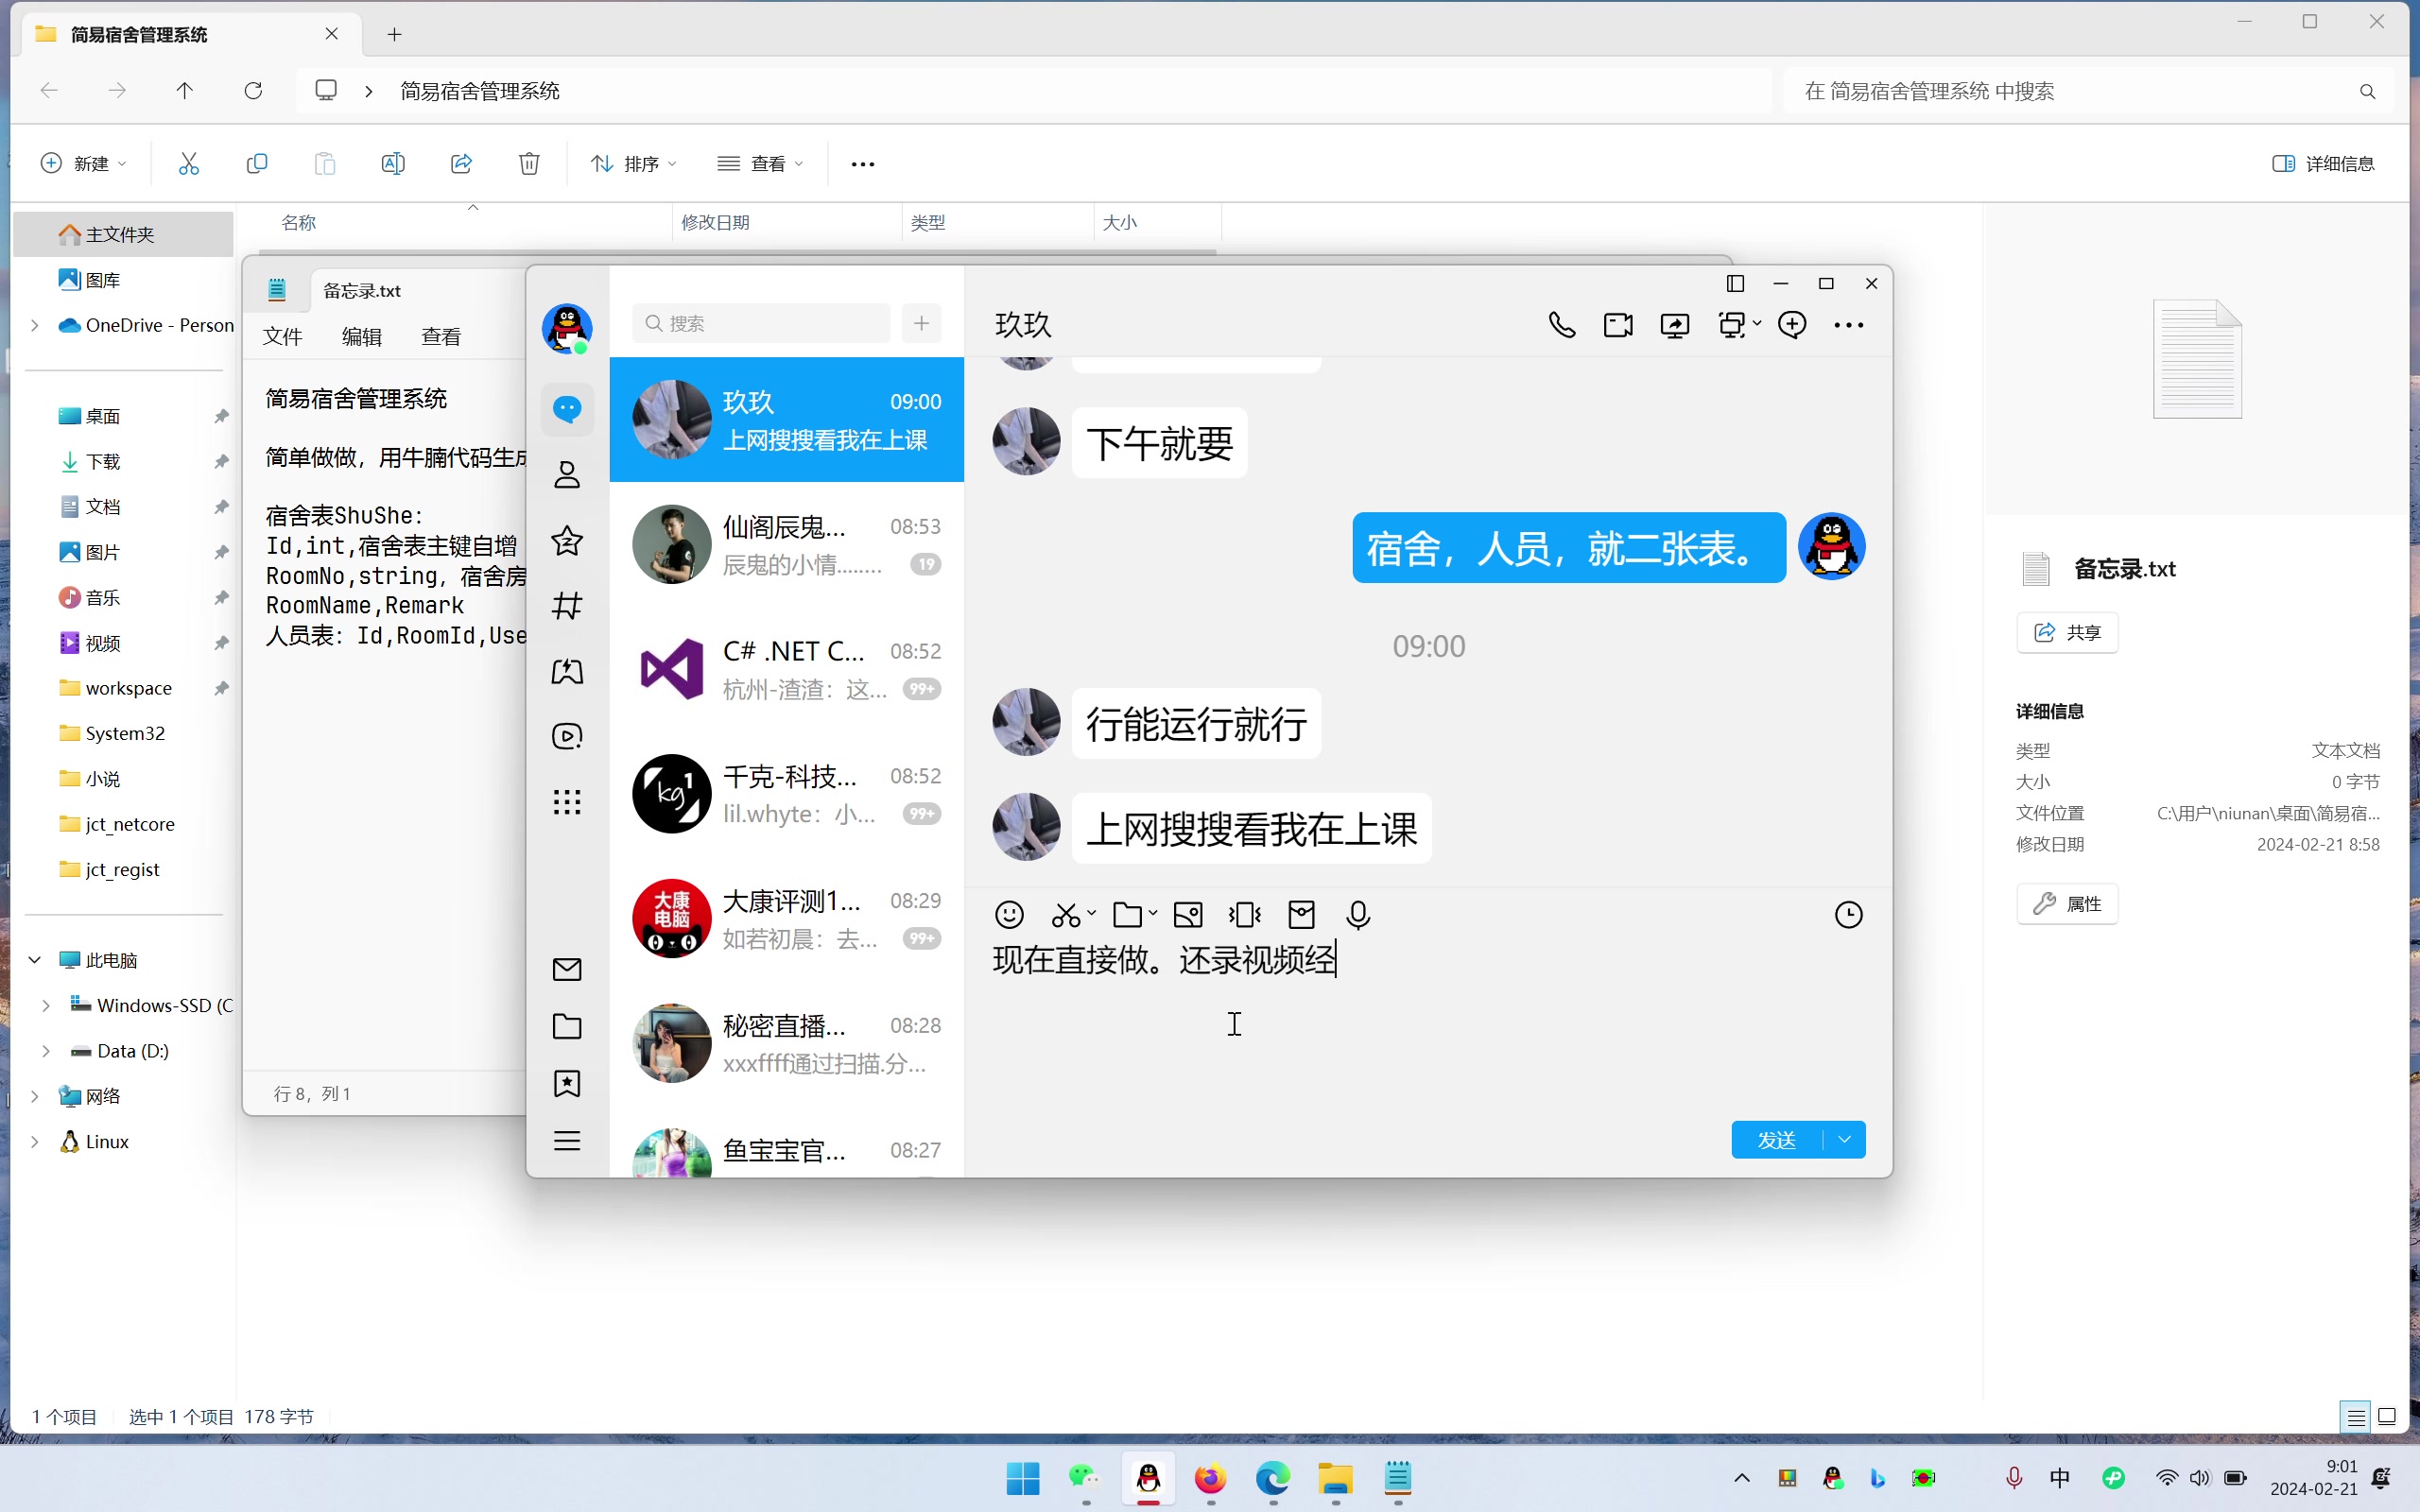Click 发送 to send the message
The image size is (2420, 1512).
click(x=1775, y=1139)
